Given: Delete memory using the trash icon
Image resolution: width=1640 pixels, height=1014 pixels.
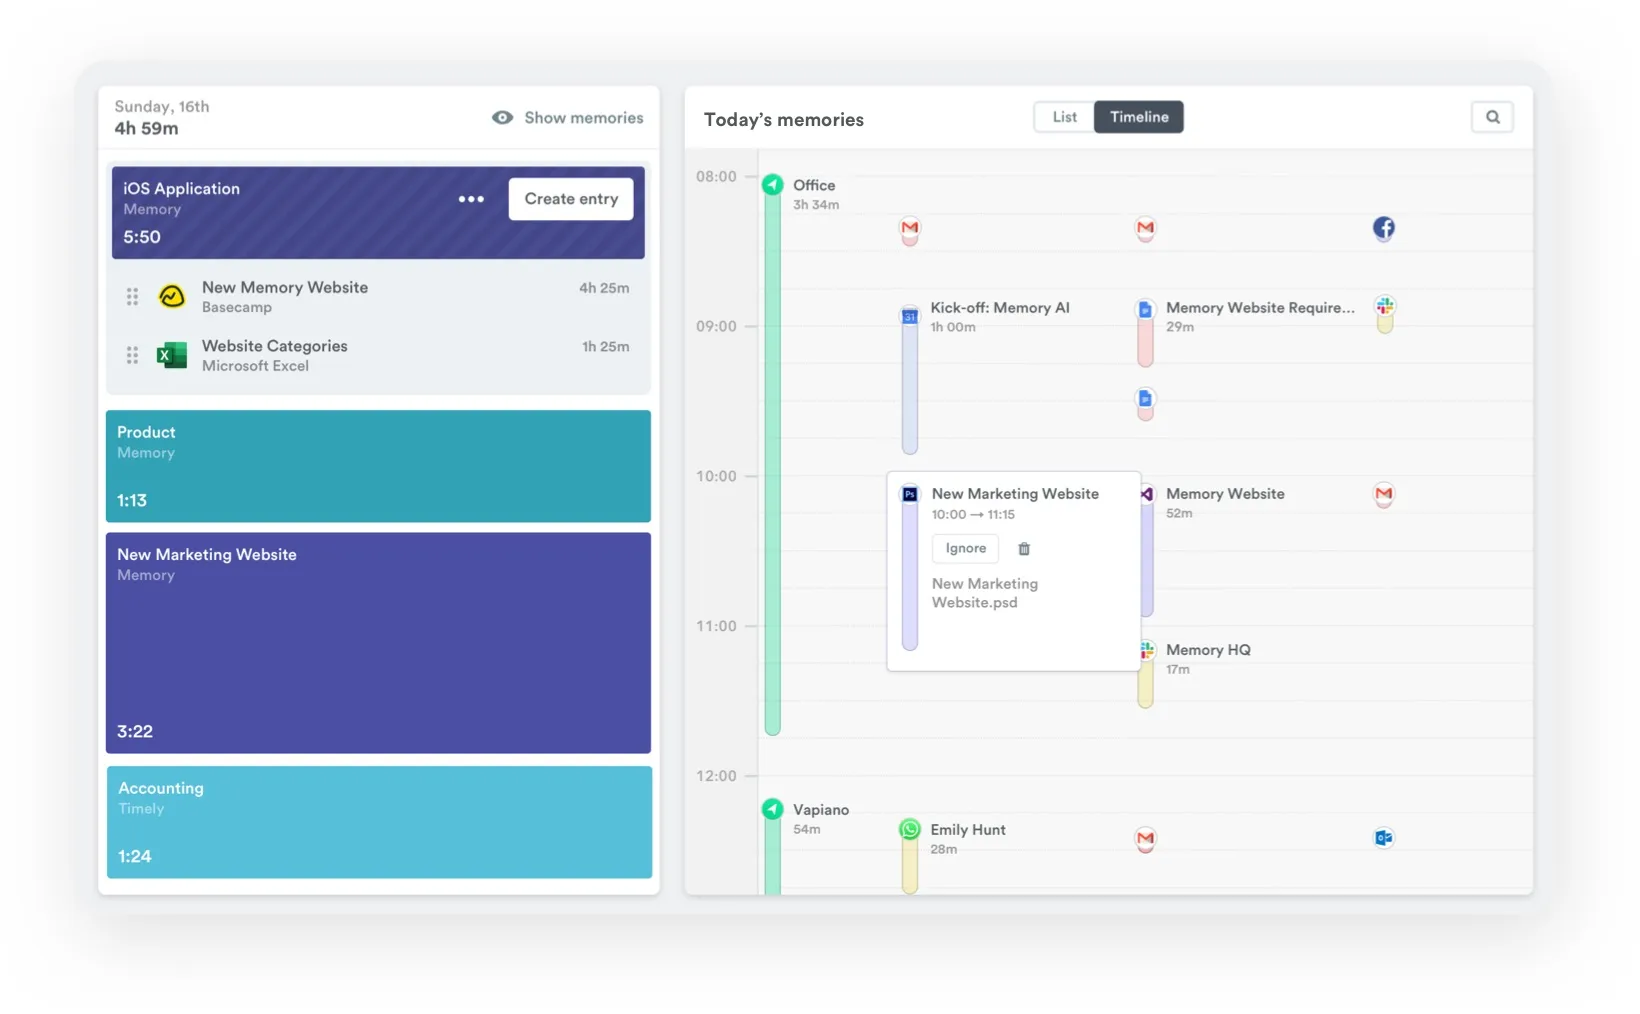Looking at the screenshot, I should click(1023, 549).
